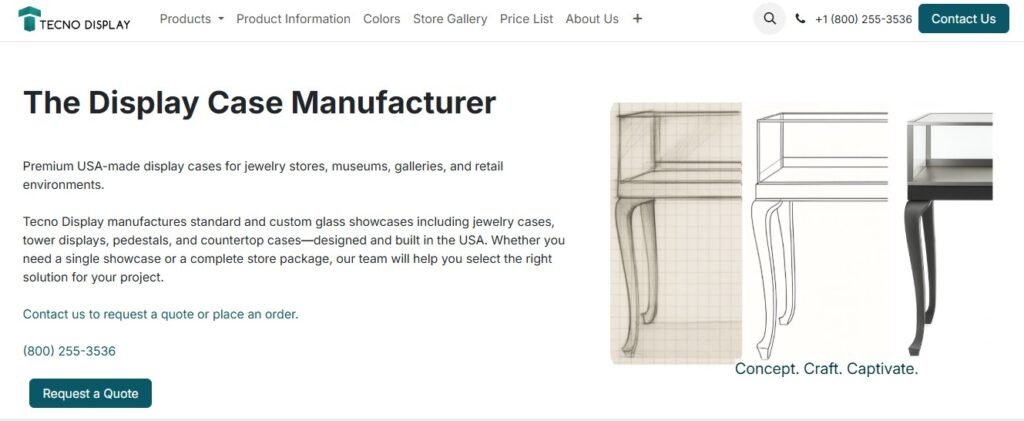Expand the plus icon in navbar

pyautogui.click(x=638, y=19)
